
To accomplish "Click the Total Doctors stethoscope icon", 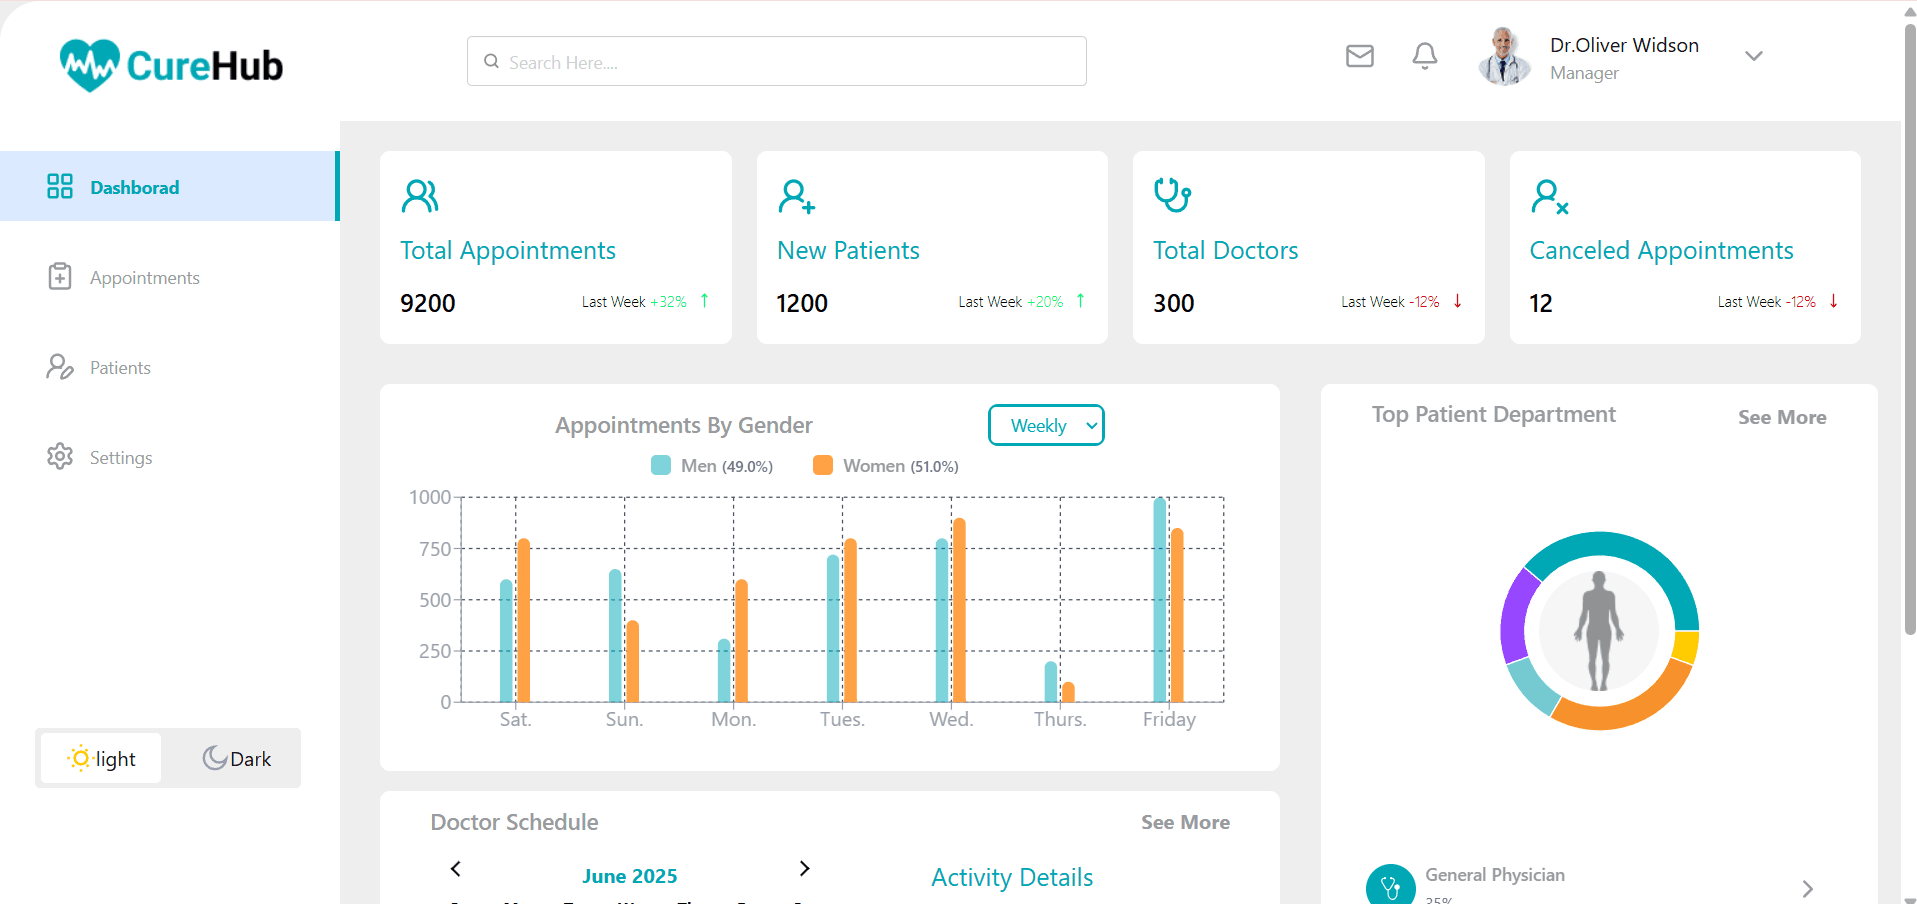I will tap(1172, 195).
